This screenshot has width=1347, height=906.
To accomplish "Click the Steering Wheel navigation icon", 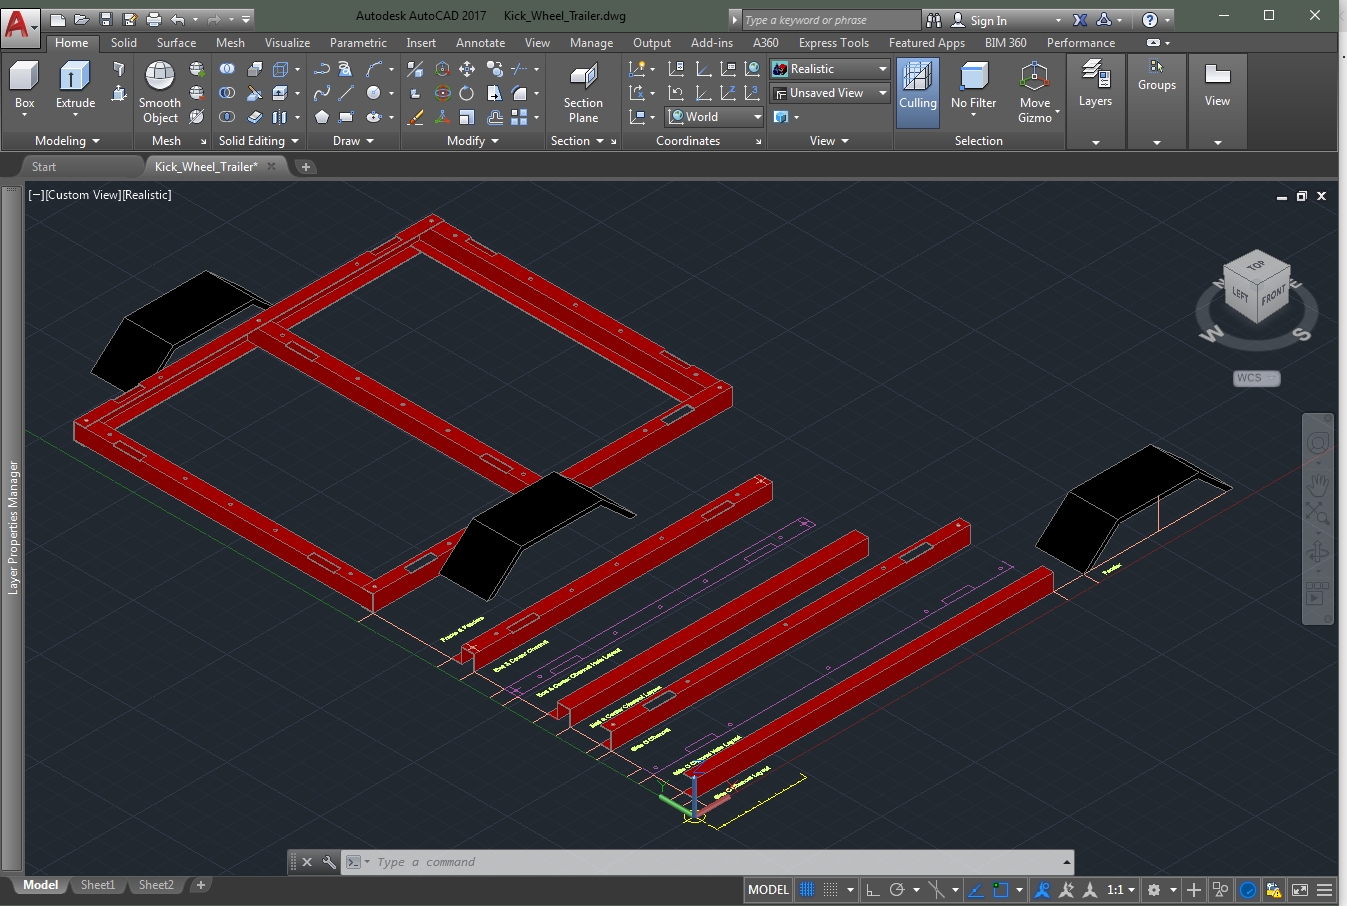I will click(x=1318, y=443).
